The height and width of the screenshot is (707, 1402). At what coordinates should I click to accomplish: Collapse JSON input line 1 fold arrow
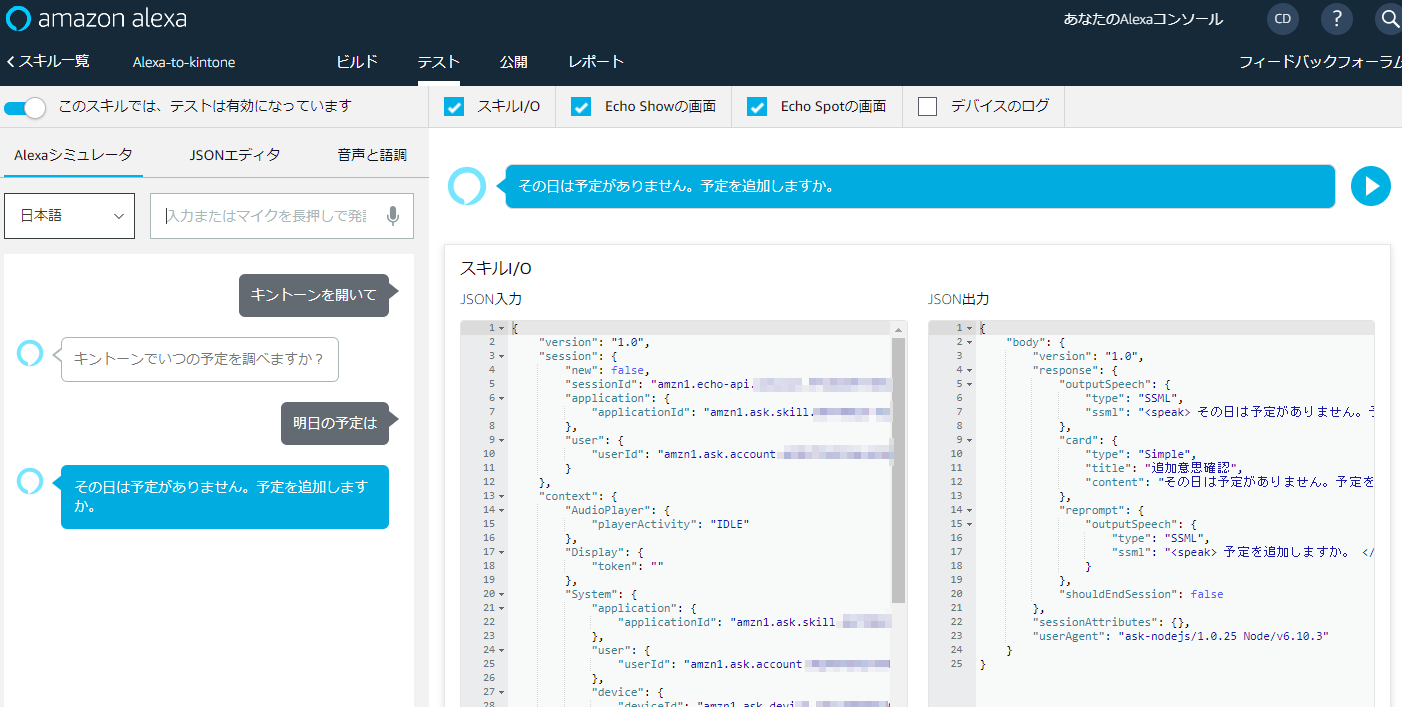[x=501, y=328]
